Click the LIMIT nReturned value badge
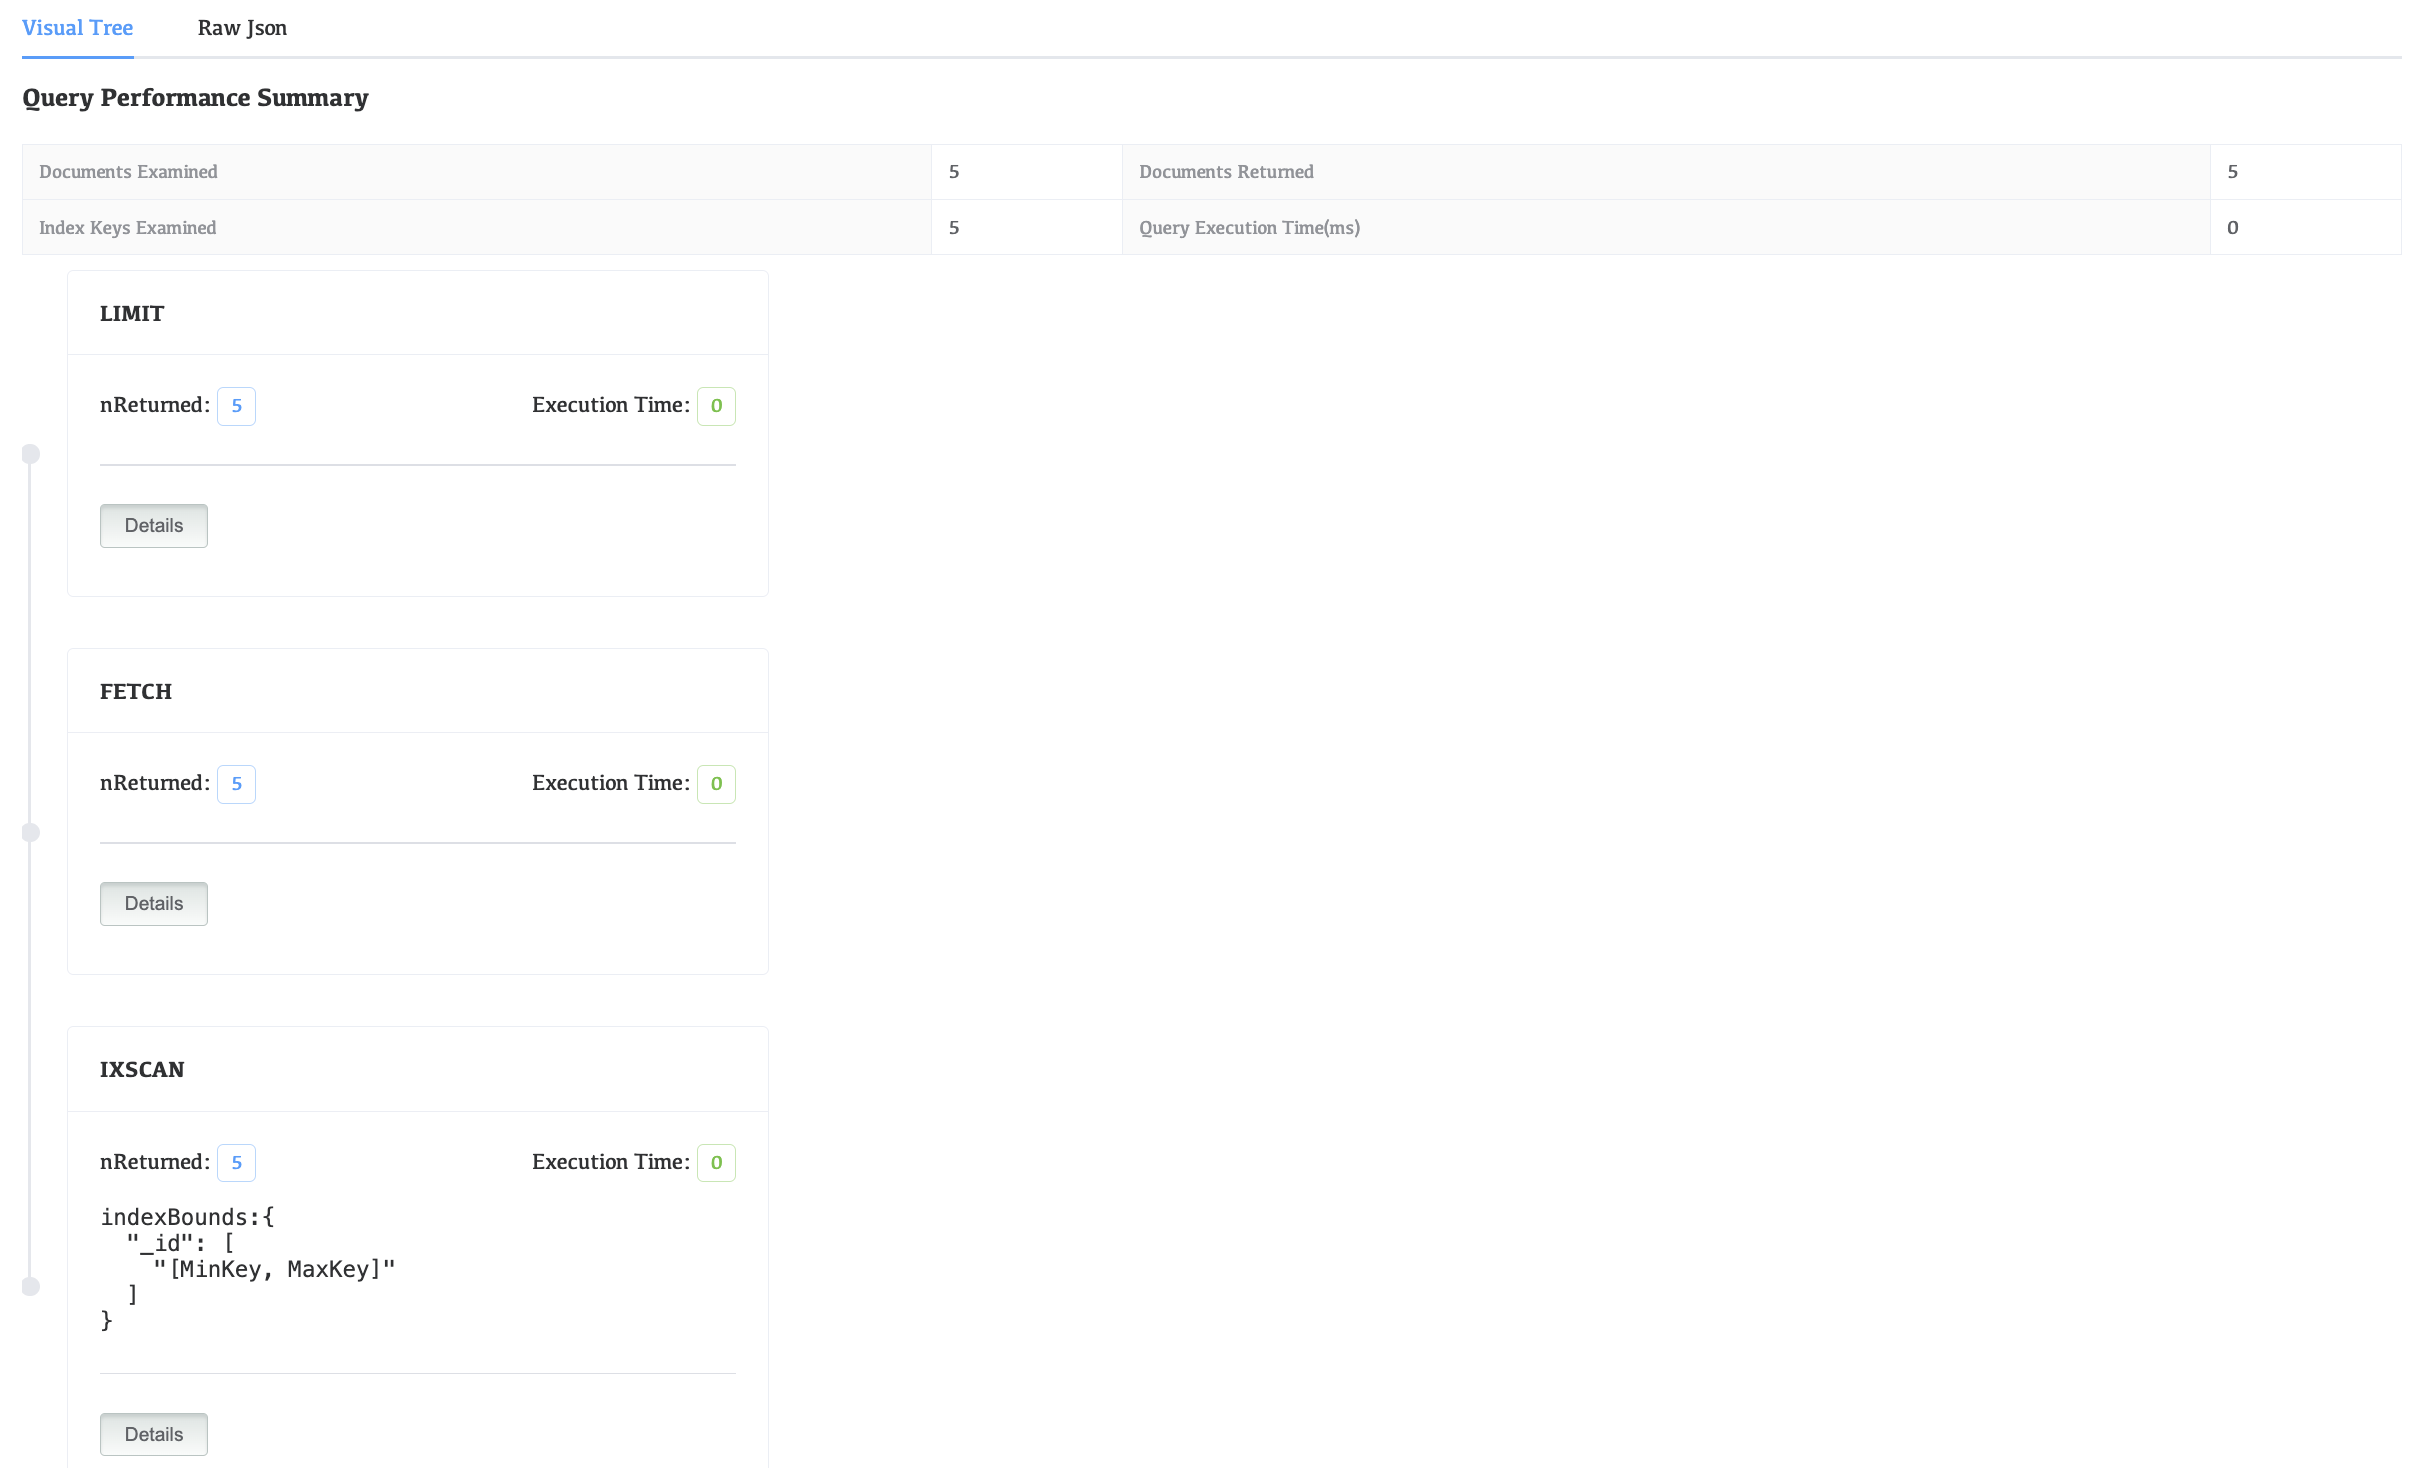This screenshot has width=2428, height=1468. click(x=236, y=406)
